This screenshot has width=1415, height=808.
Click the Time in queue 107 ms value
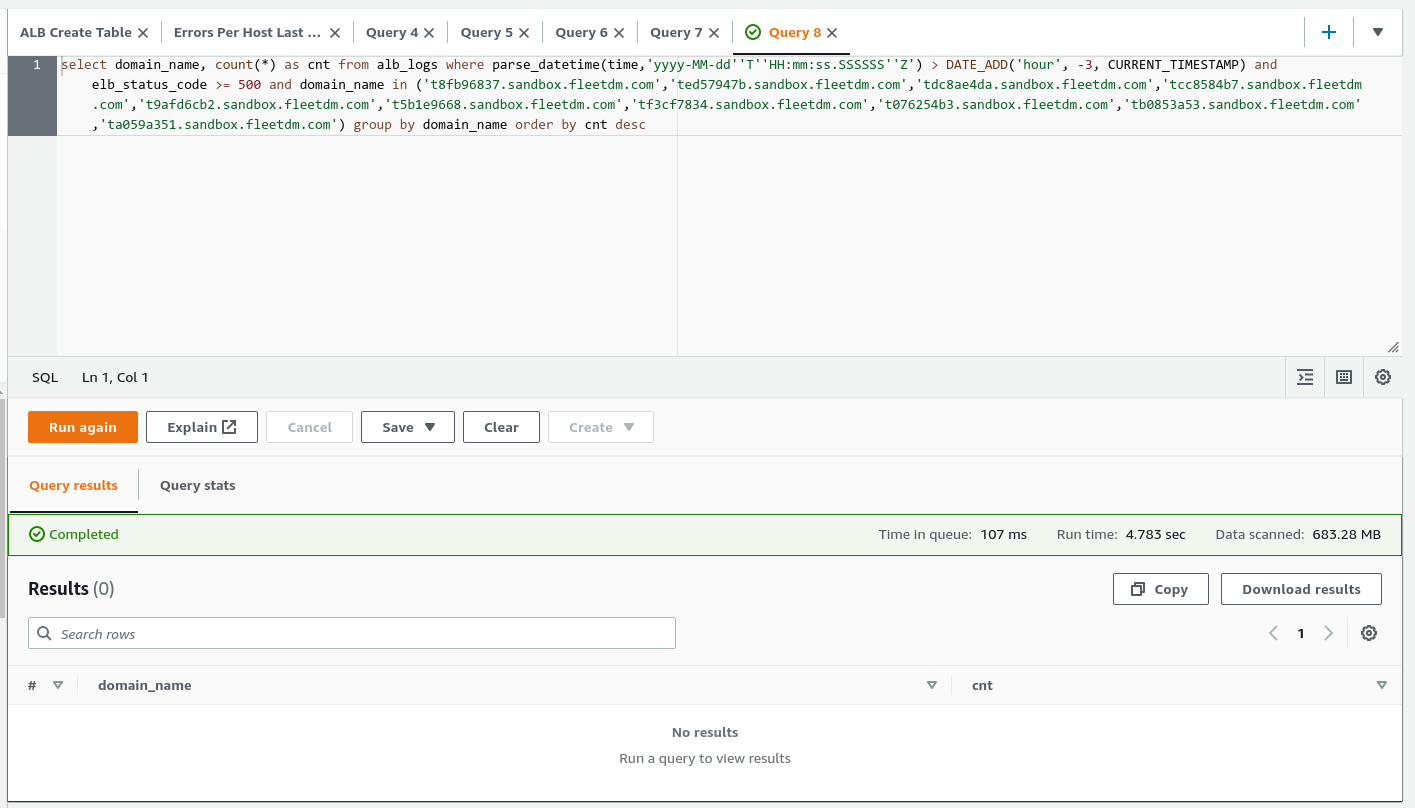[x=1004, y=535]
